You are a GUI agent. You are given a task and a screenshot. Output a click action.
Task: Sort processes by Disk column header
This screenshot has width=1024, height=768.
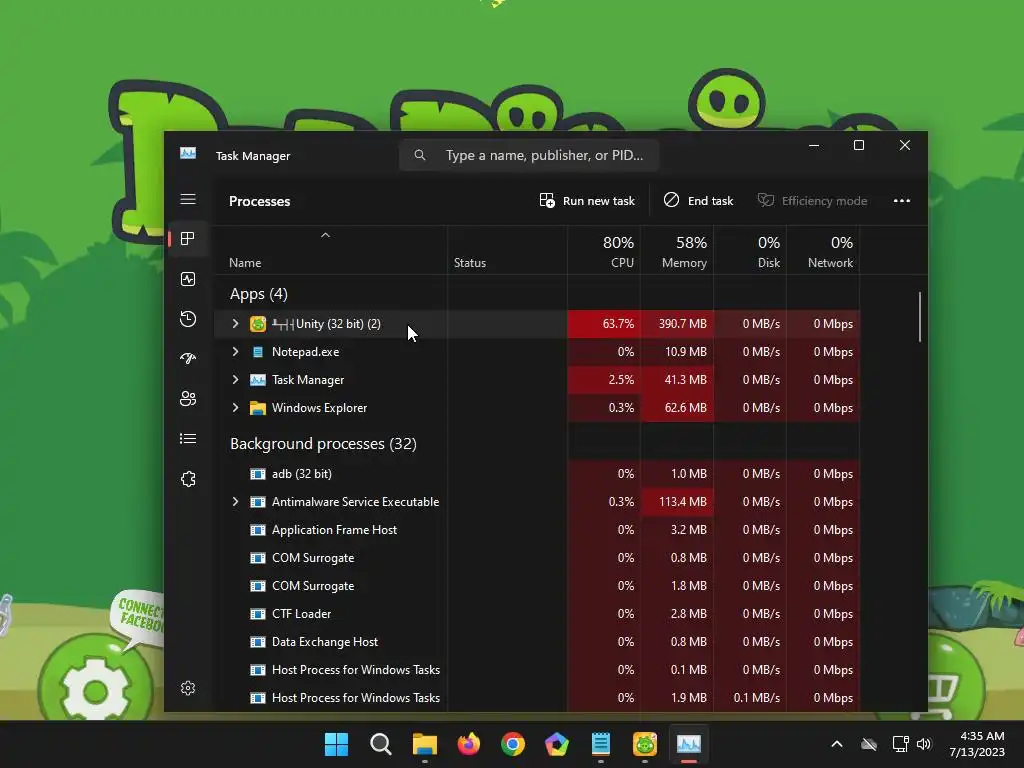(750, 251)
